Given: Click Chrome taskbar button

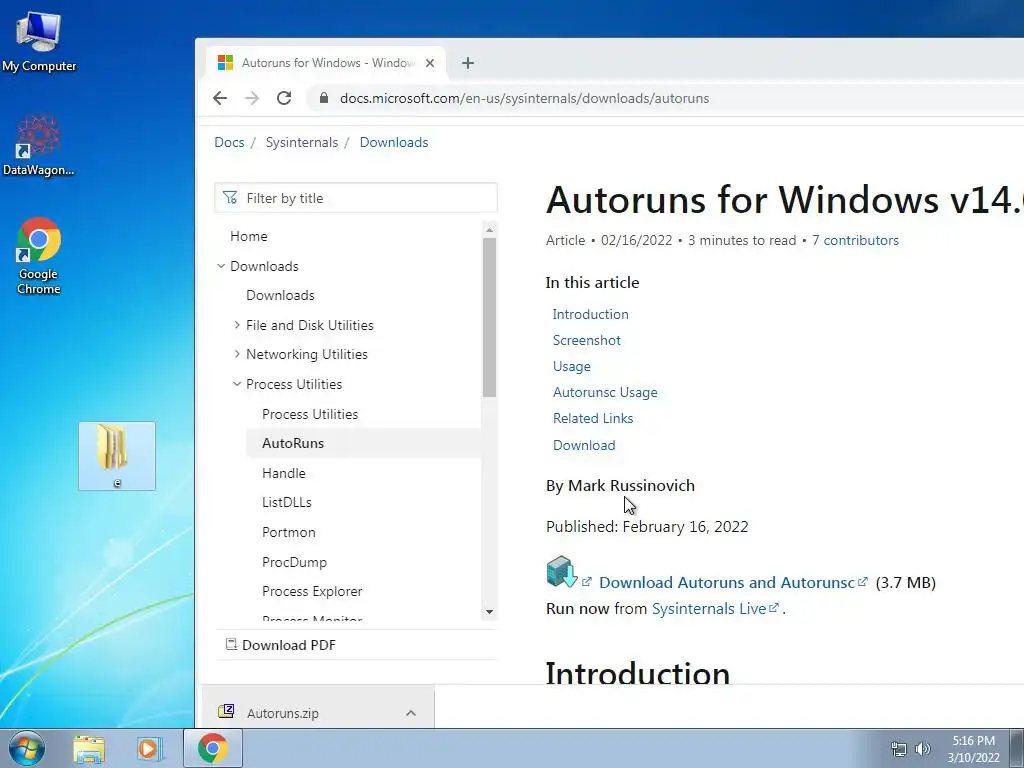Looking at the screenshot, I should pos(213,748).
